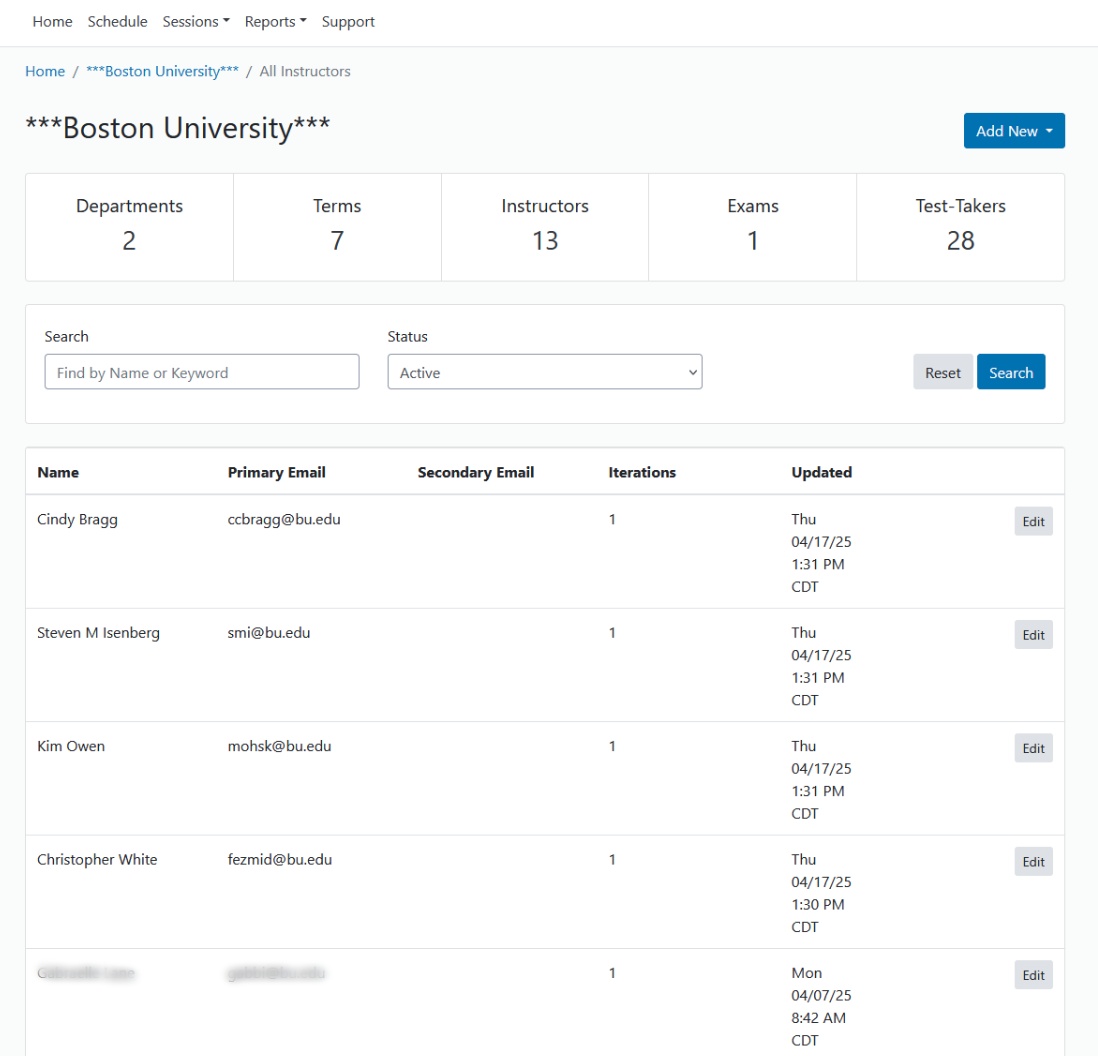Select the Departments summary card

point(129,227)
